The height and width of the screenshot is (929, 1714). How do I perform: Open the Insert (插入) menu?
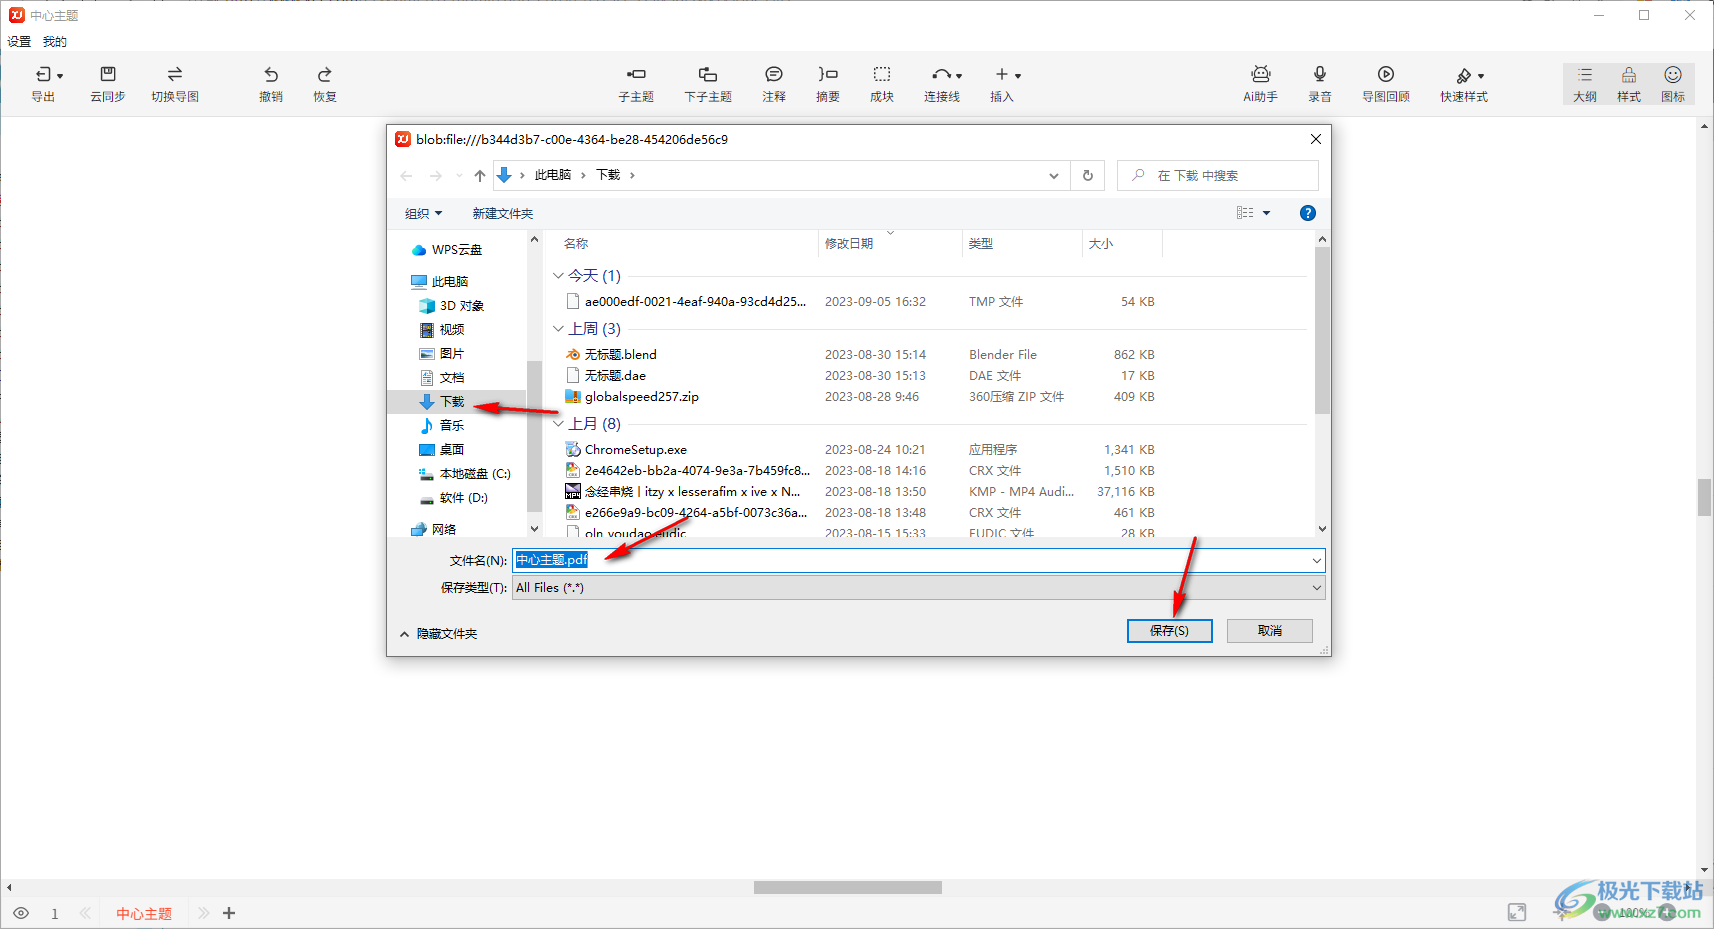point(1003,84)
